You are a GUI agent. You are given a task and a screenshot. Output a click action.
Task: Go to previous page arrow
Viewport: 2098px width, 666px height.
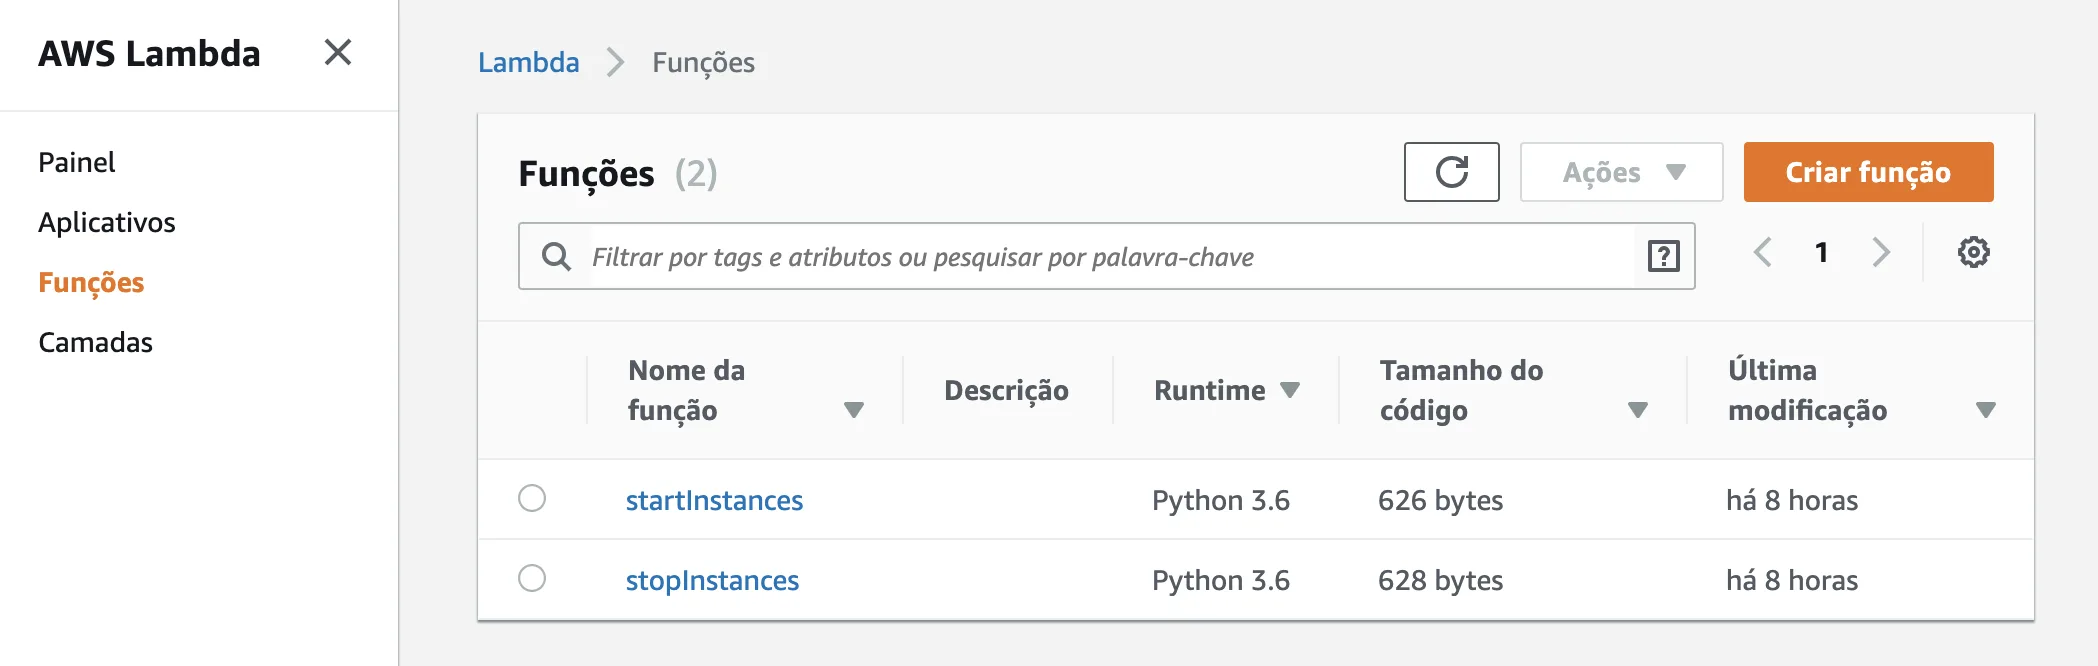tap(1763, 252)
